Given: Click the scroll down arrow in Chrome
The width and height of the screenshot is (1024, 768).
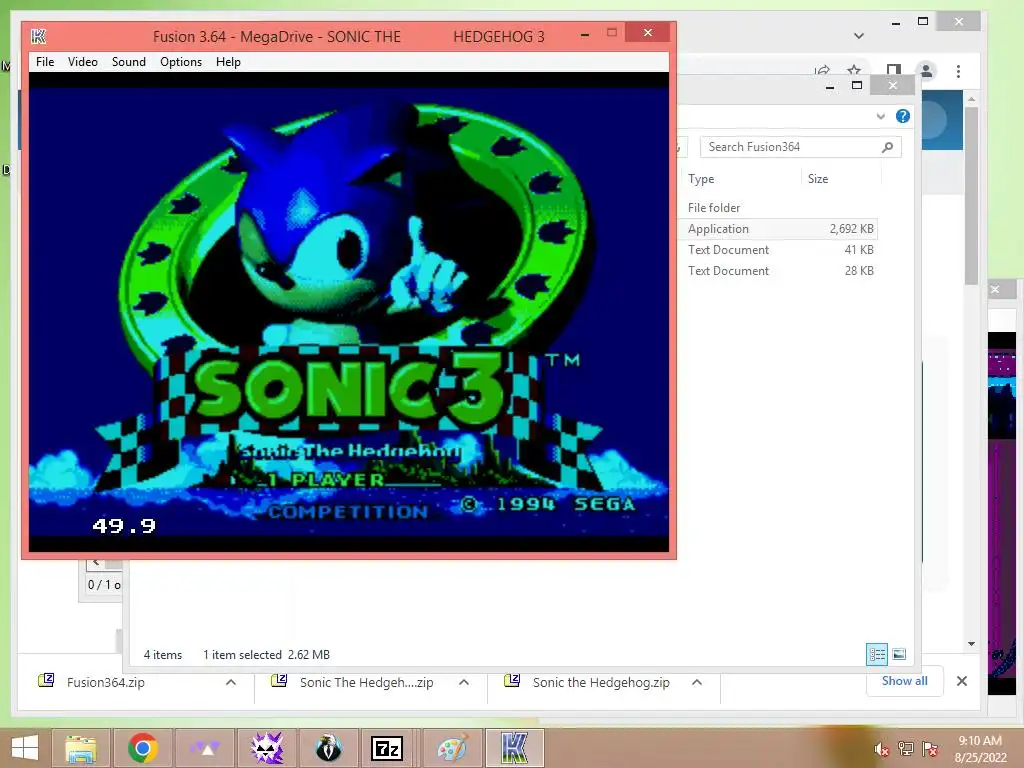Looking at the screenshot, I should pyautogui.click(x=972, y=644).
